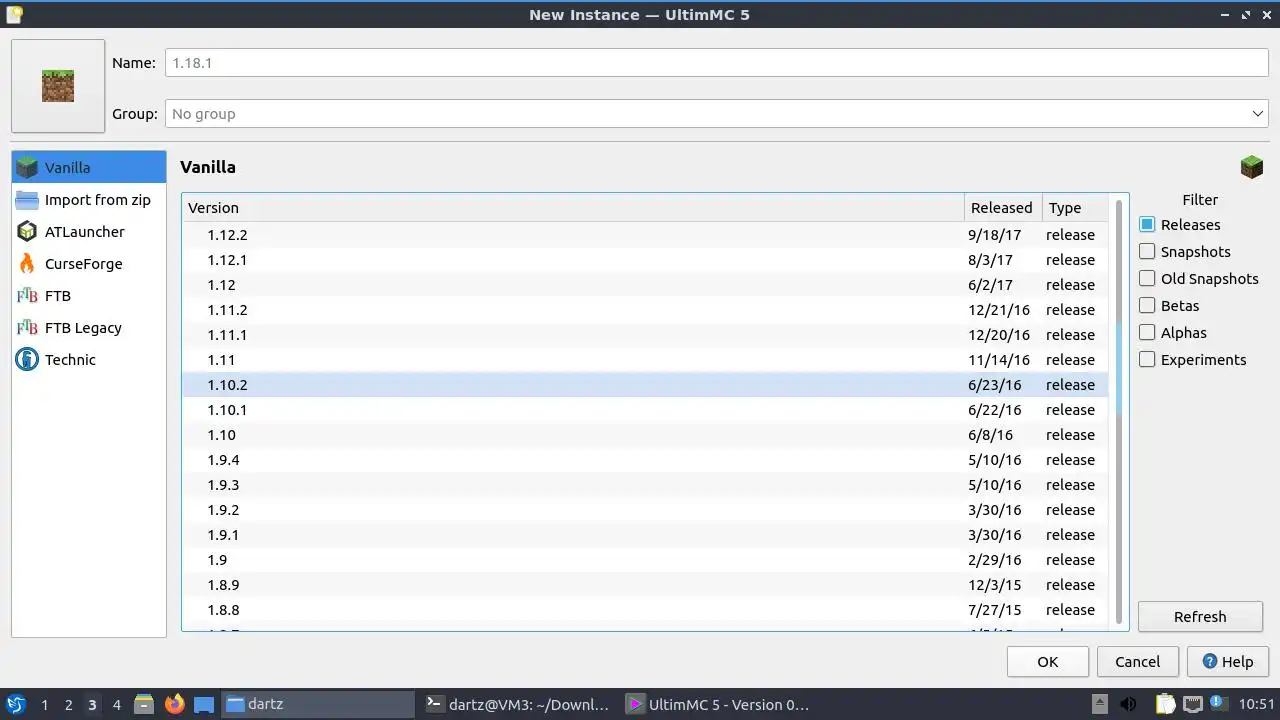Open the ATLauncher modpack source
This screenshot has width=1280, height=720.
point(89,231)
